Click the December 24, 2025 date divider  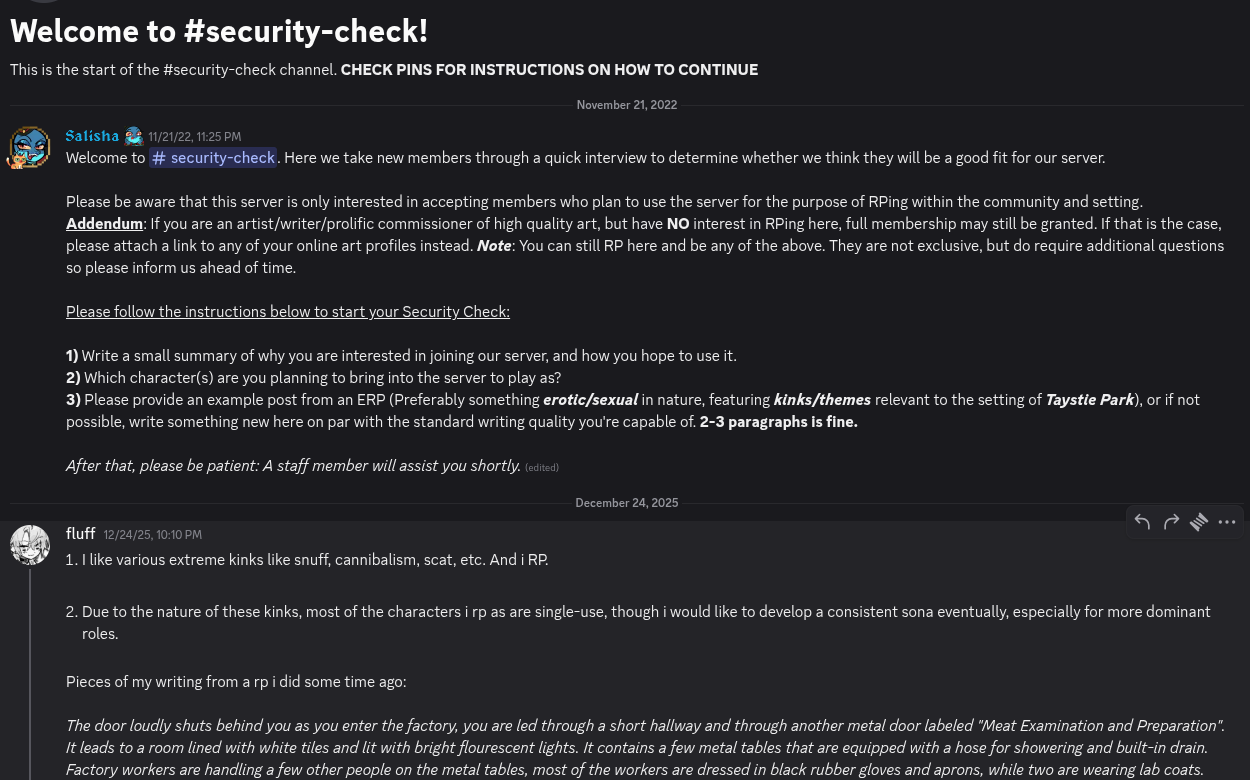[627, 503]
